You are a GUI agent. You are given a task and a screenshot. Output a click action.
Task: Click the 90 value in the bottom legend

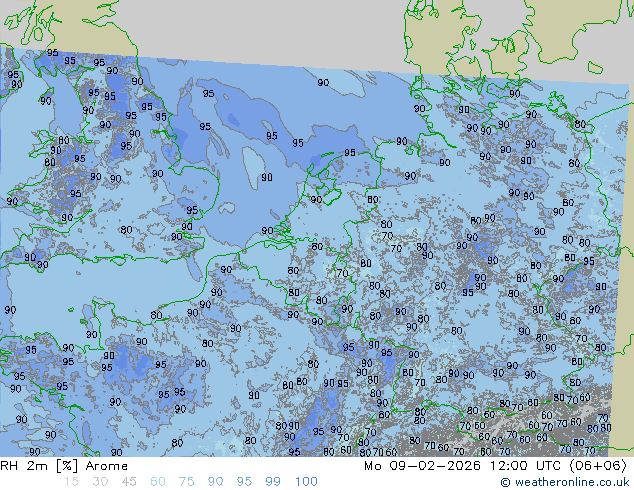[216, 482]
